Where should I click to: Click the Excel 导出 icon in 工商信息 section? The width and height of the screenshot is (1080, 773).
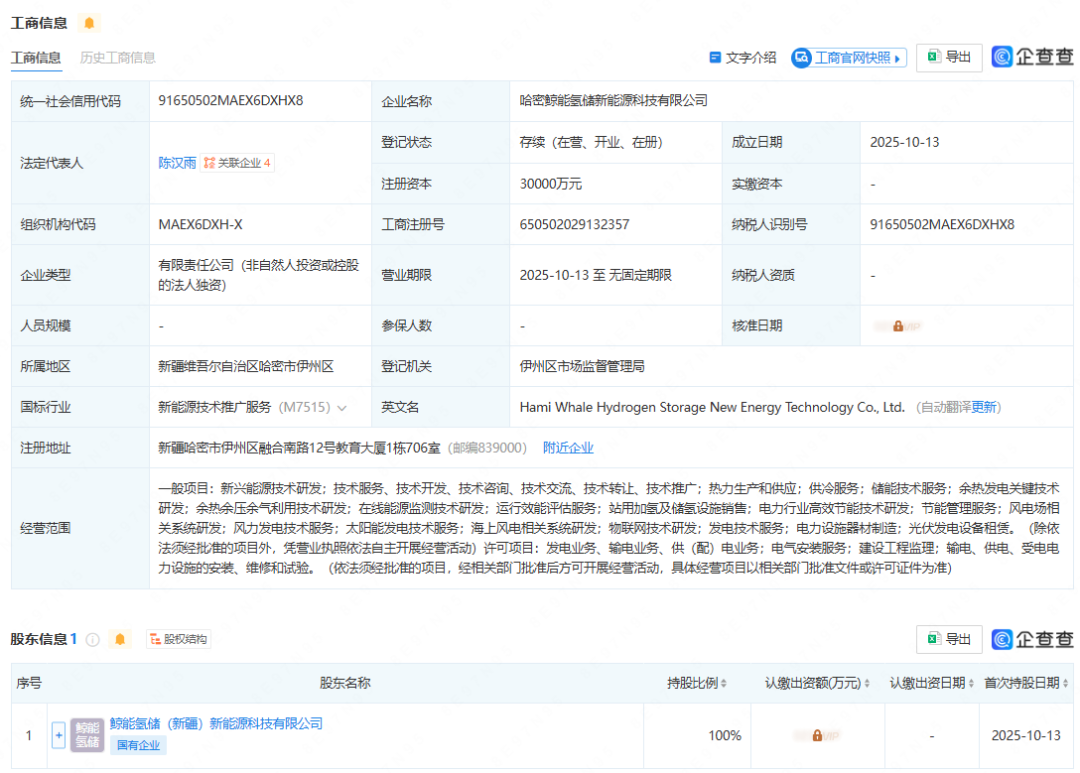[x=934, y=57]
